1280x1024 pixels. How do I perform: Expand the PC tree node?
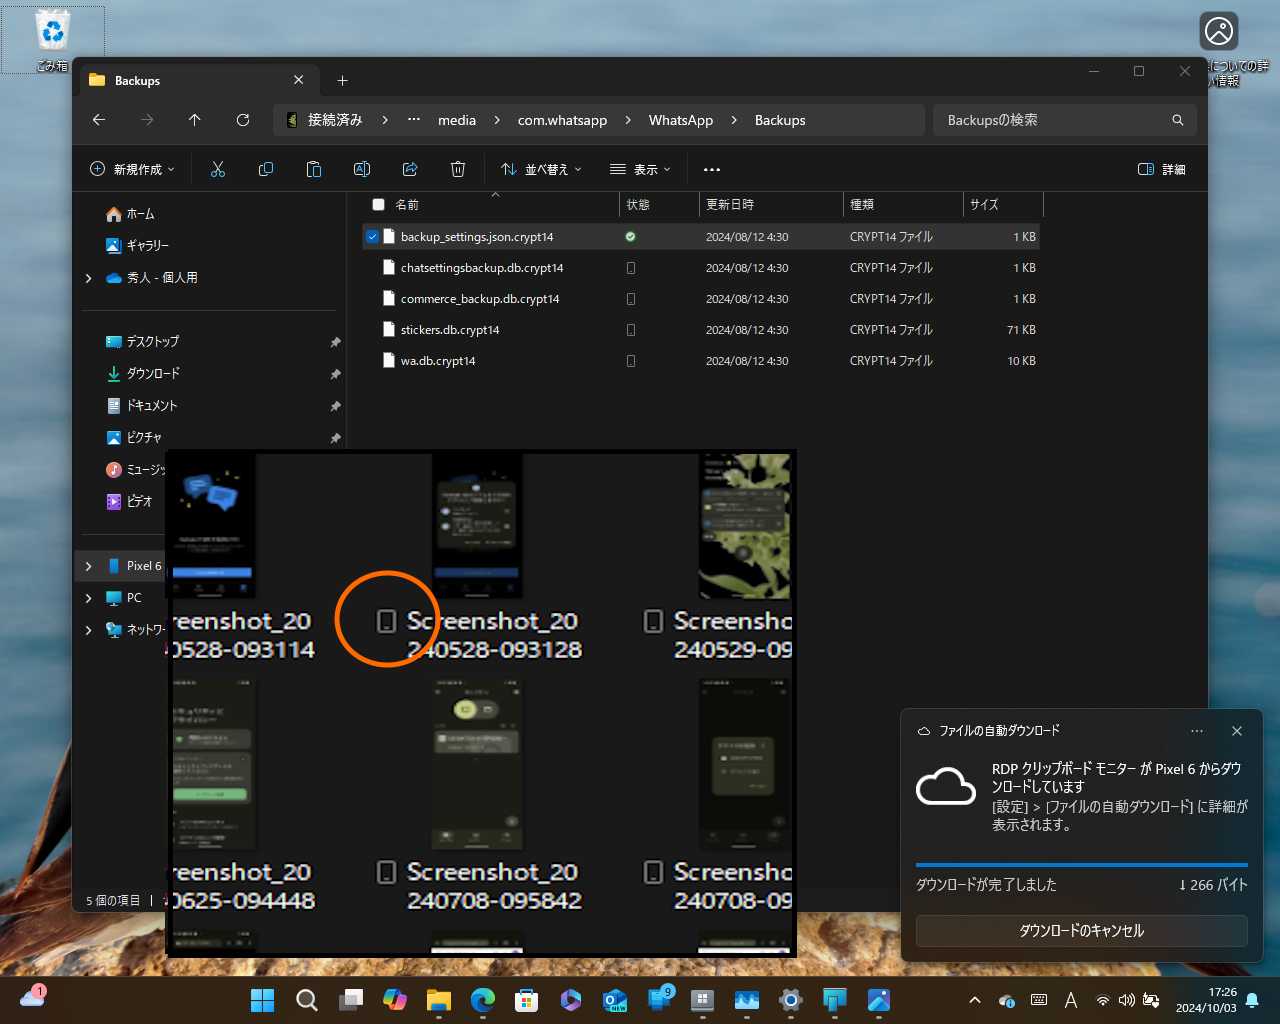coord(89,598)
